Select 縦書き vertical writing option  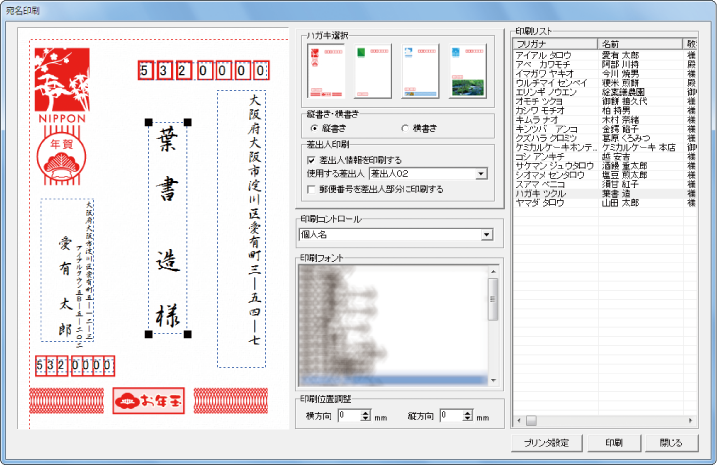[x=314, y=128]
